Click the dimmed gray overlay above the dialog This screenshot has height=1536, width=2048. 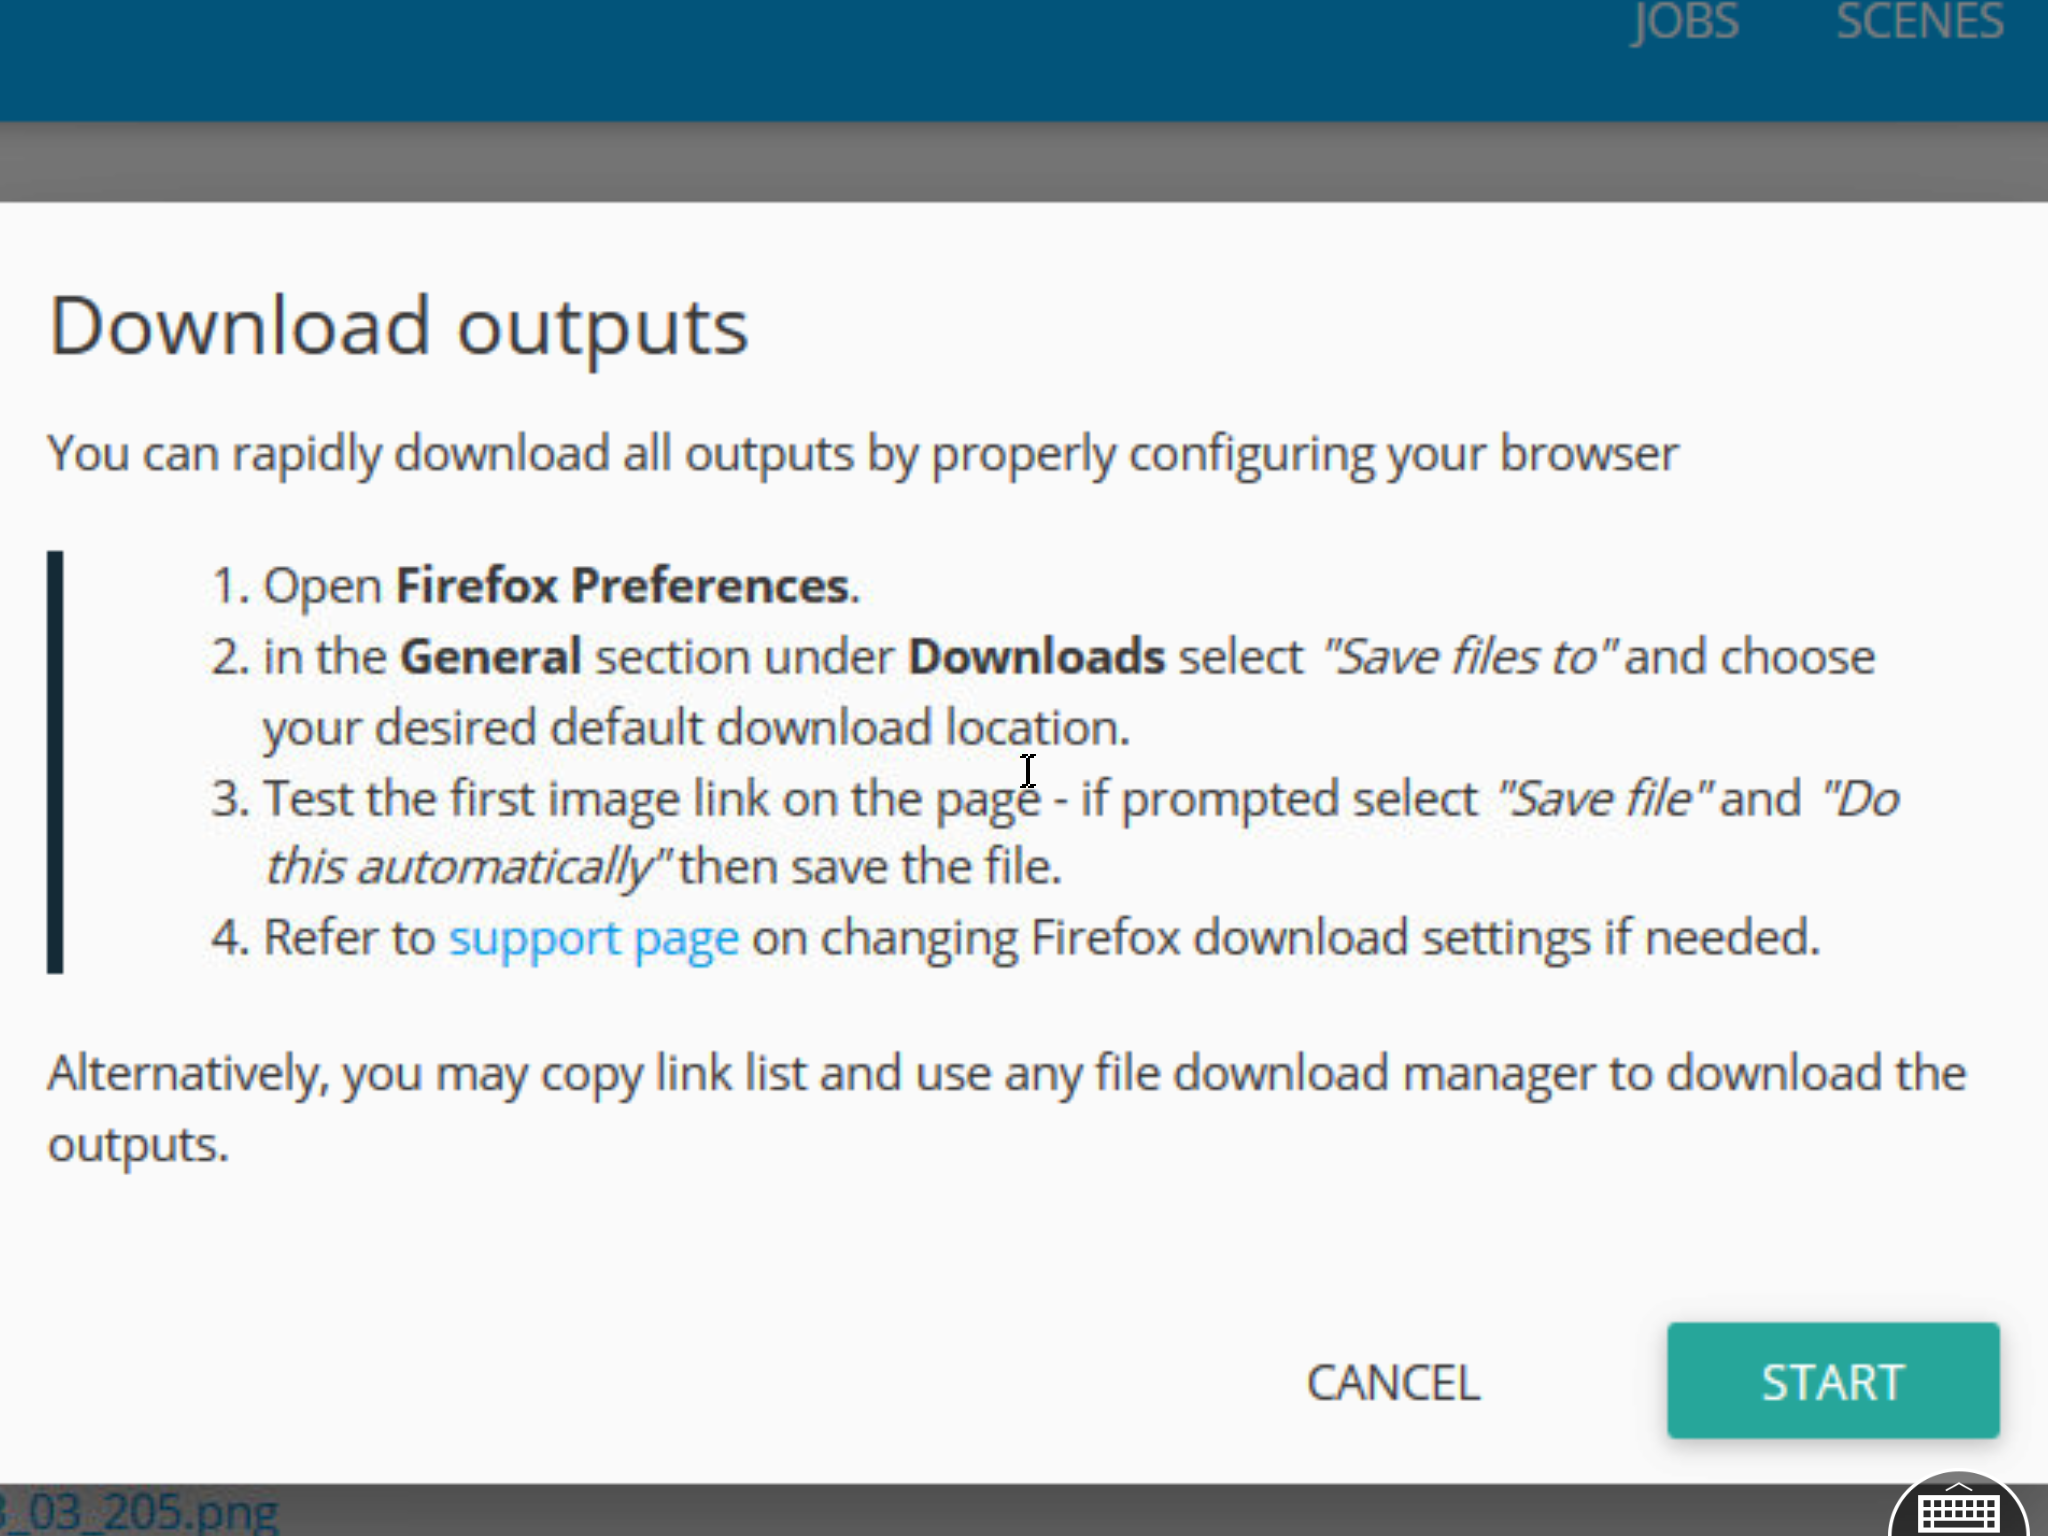point(1024,162)
